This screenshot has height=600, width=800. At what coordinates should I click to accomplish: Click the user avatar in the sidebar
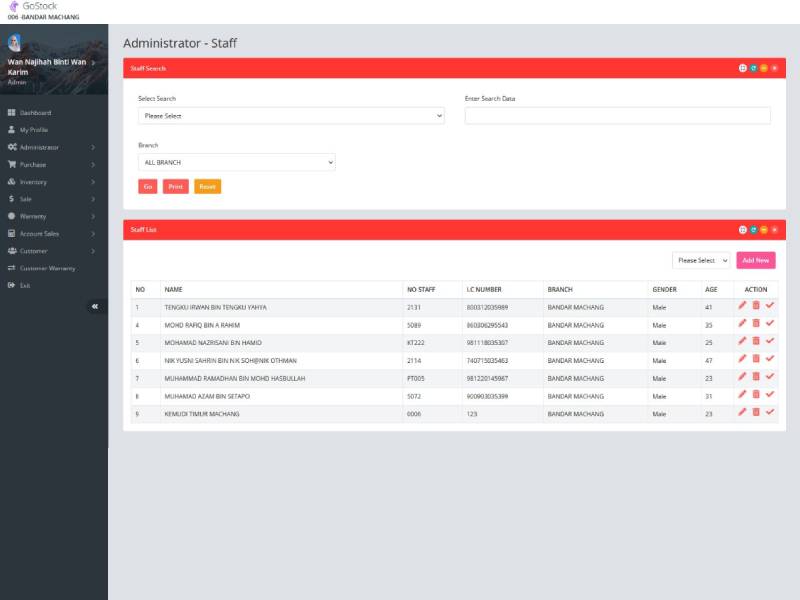(15, 42)
